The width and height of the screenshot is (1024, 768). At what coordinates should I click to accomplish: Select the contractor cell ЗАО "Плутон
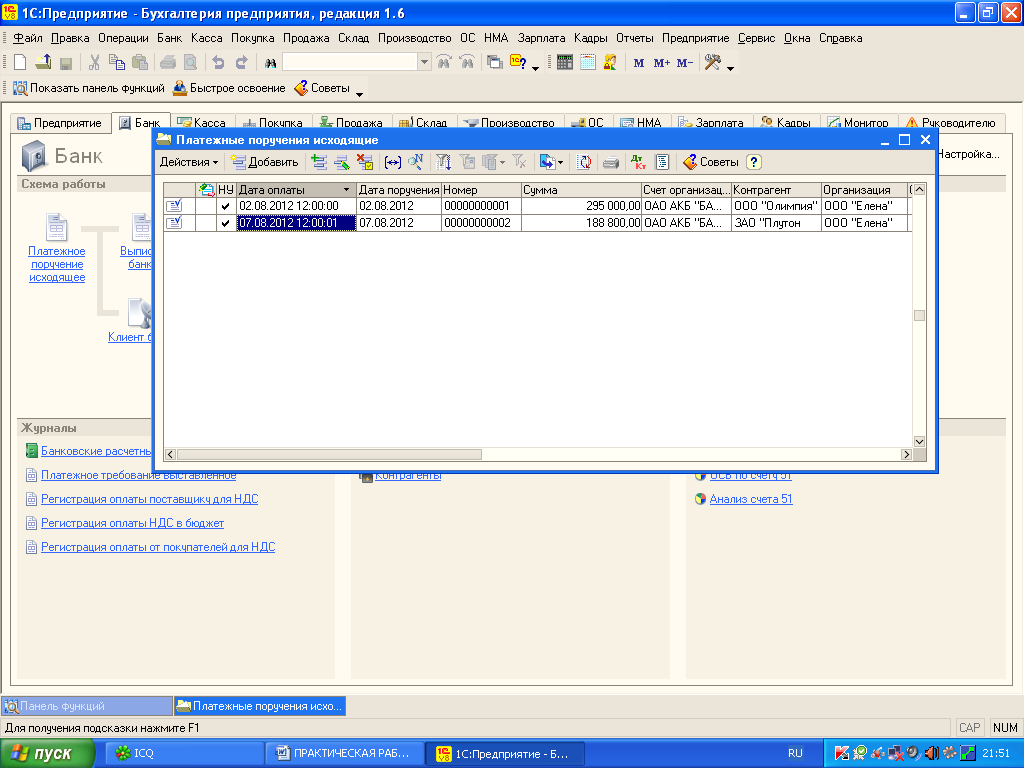[776, 223]
